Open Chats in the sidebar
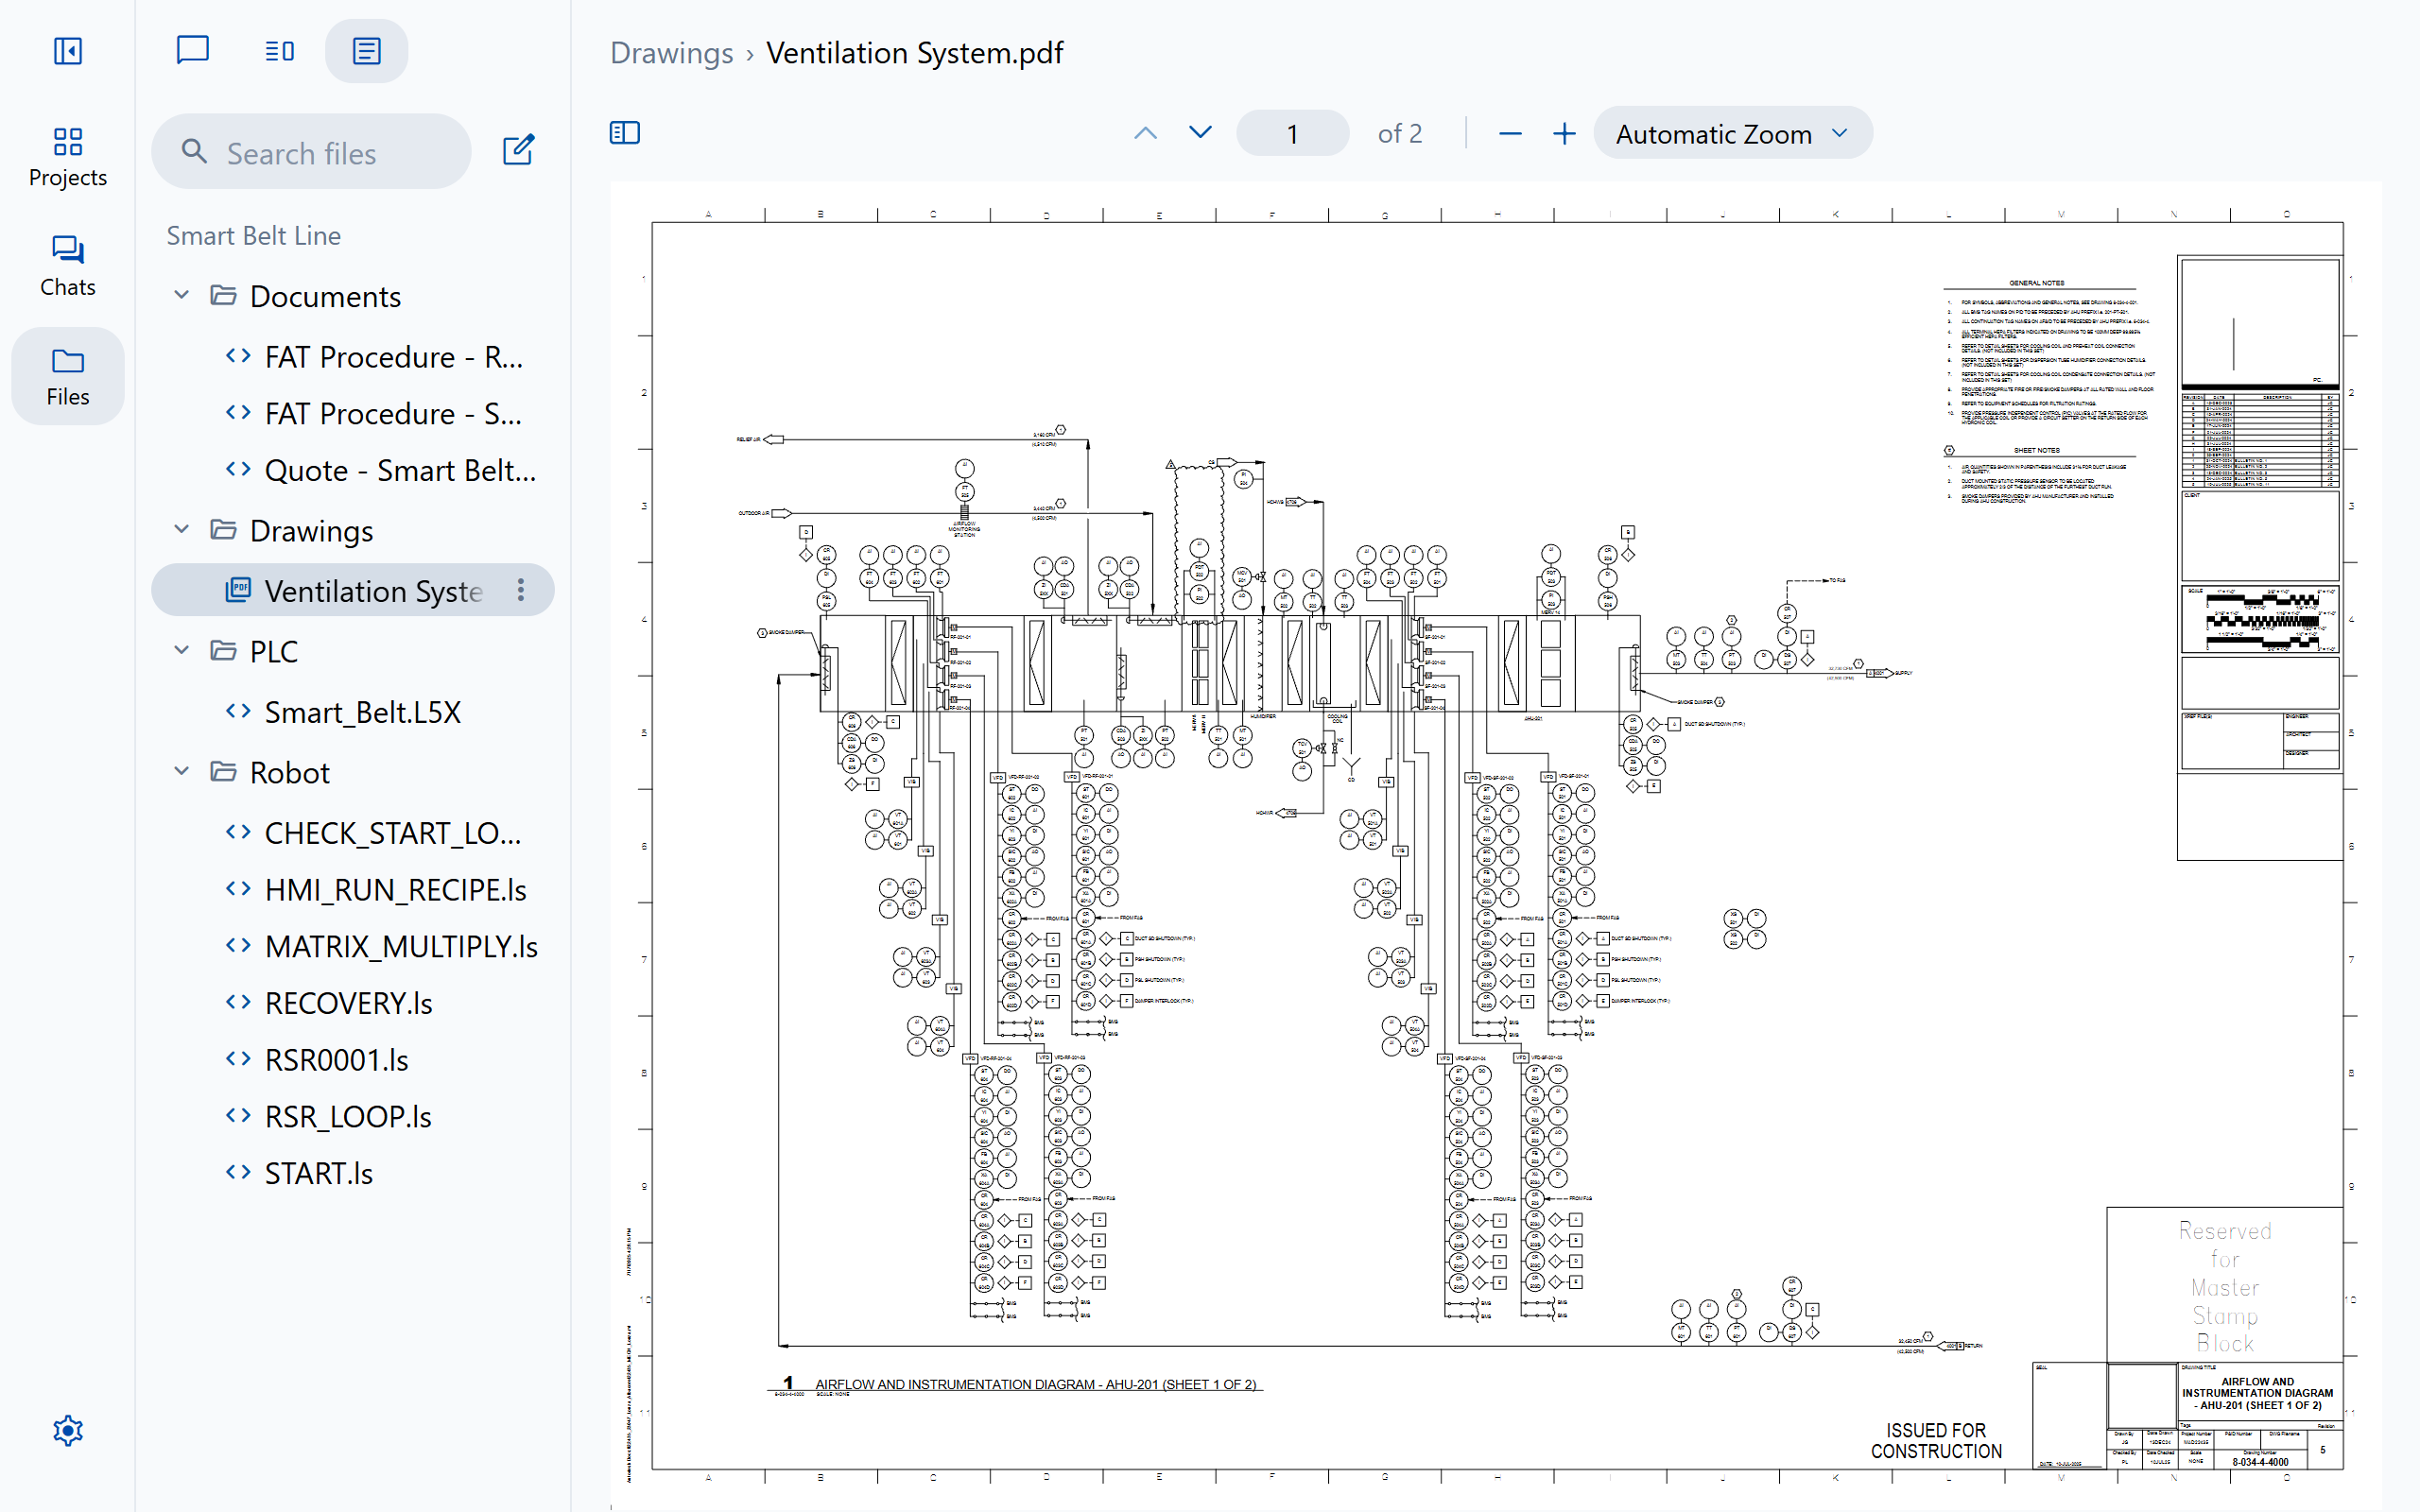2420x1512 pixels. click(67, 267)
